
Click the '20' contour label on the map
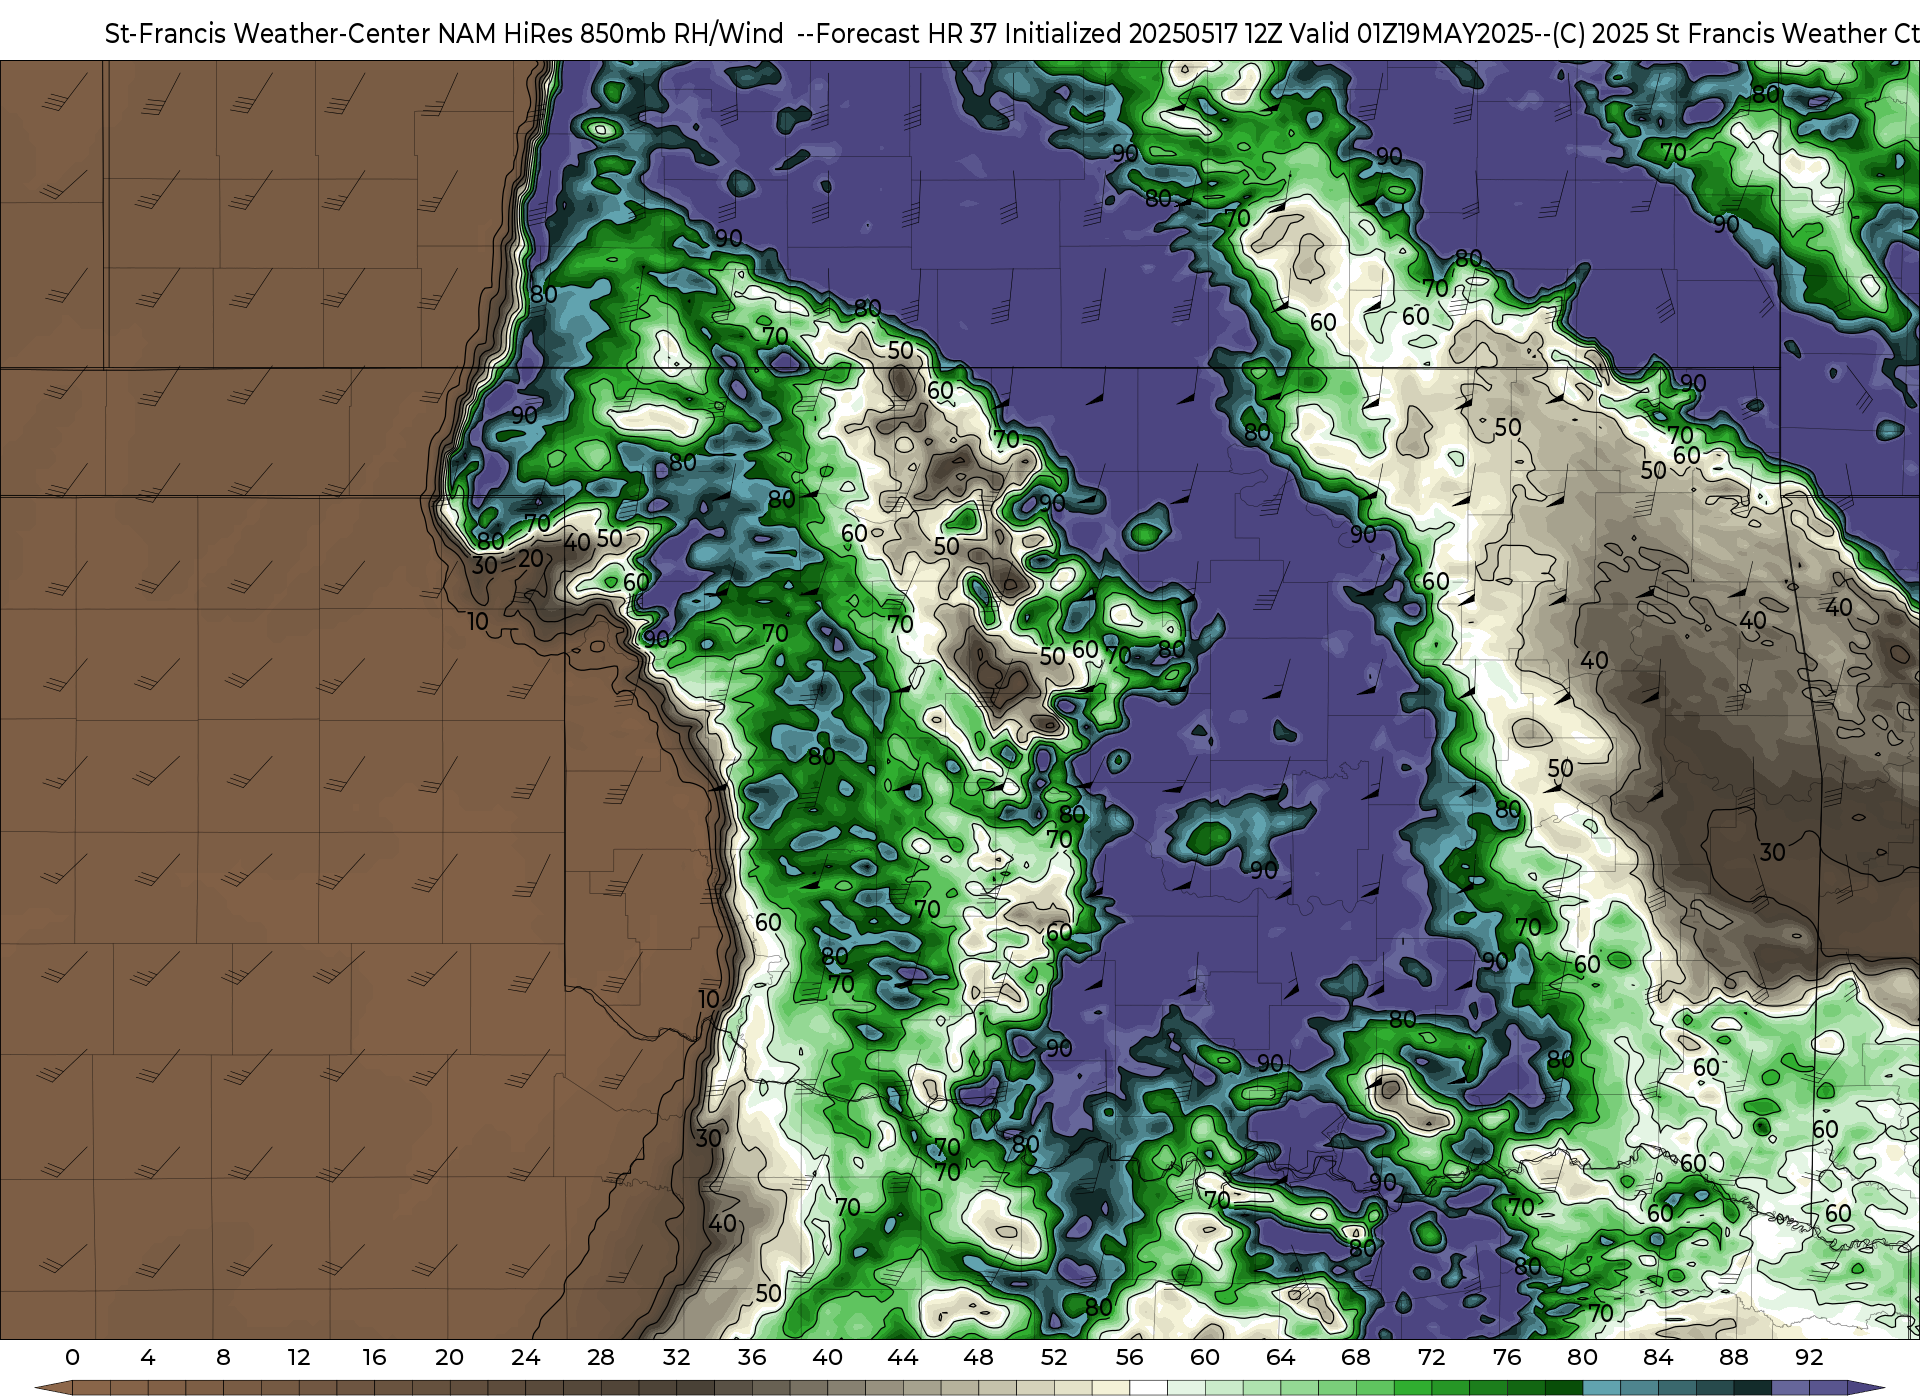pyautogui.click(x=531, y=558)
